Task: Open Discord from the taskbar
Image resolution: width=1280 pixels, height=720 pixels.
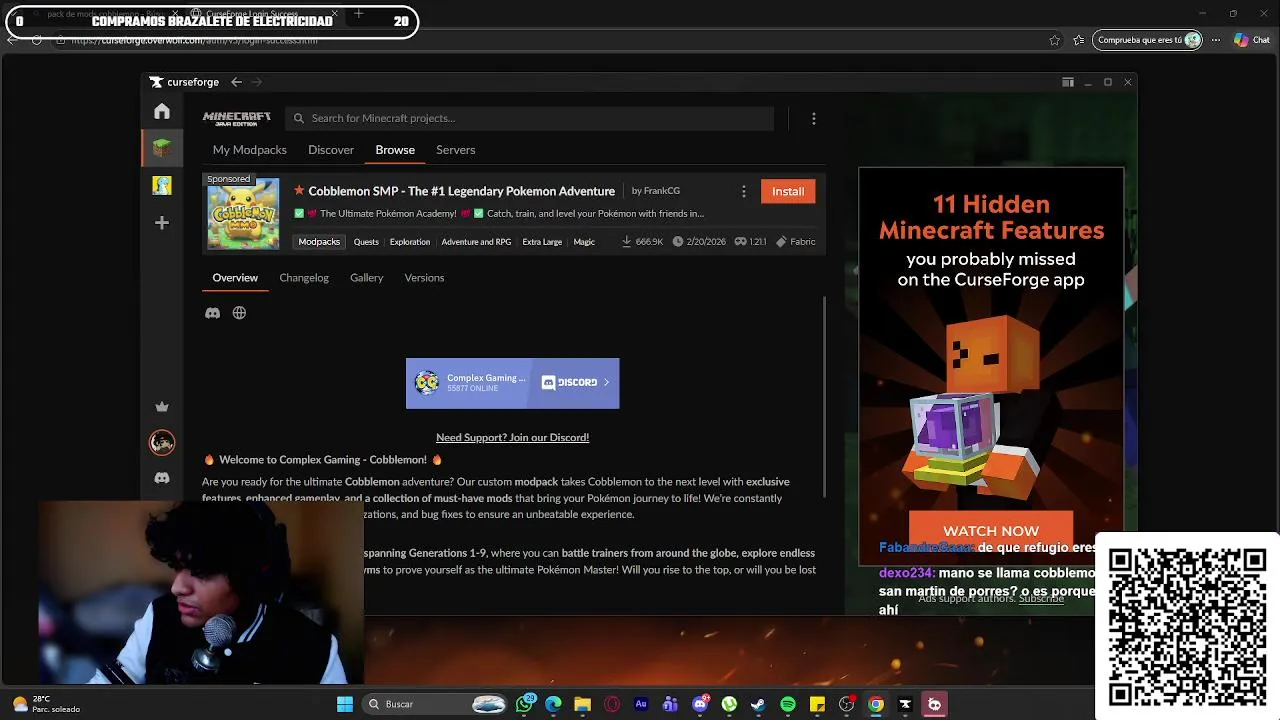Action: pos(700,704)
